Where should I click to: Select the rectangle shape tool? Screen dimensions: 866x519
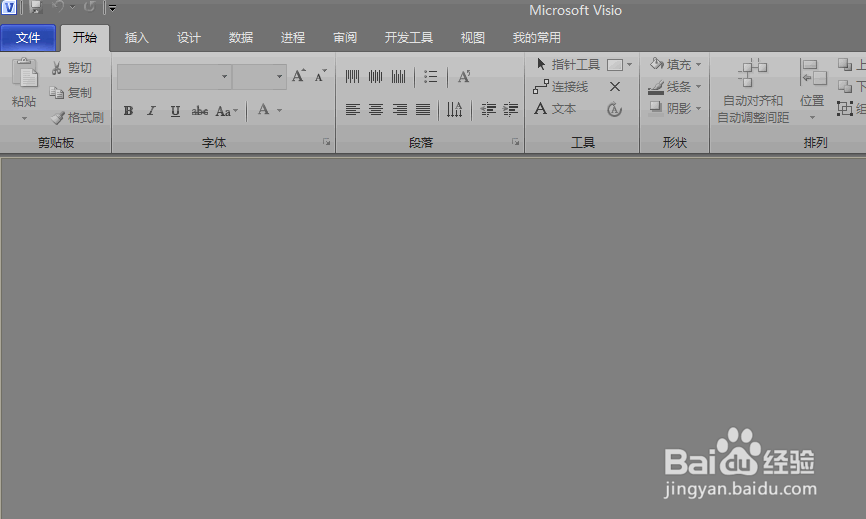point(615,65)
